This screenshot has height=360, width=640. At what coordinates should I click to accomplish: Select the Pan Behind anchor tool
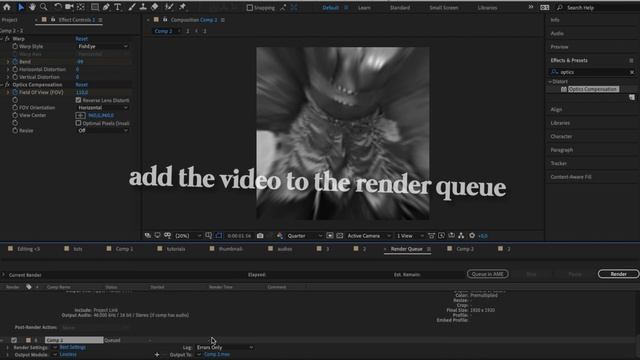[81, 7]
